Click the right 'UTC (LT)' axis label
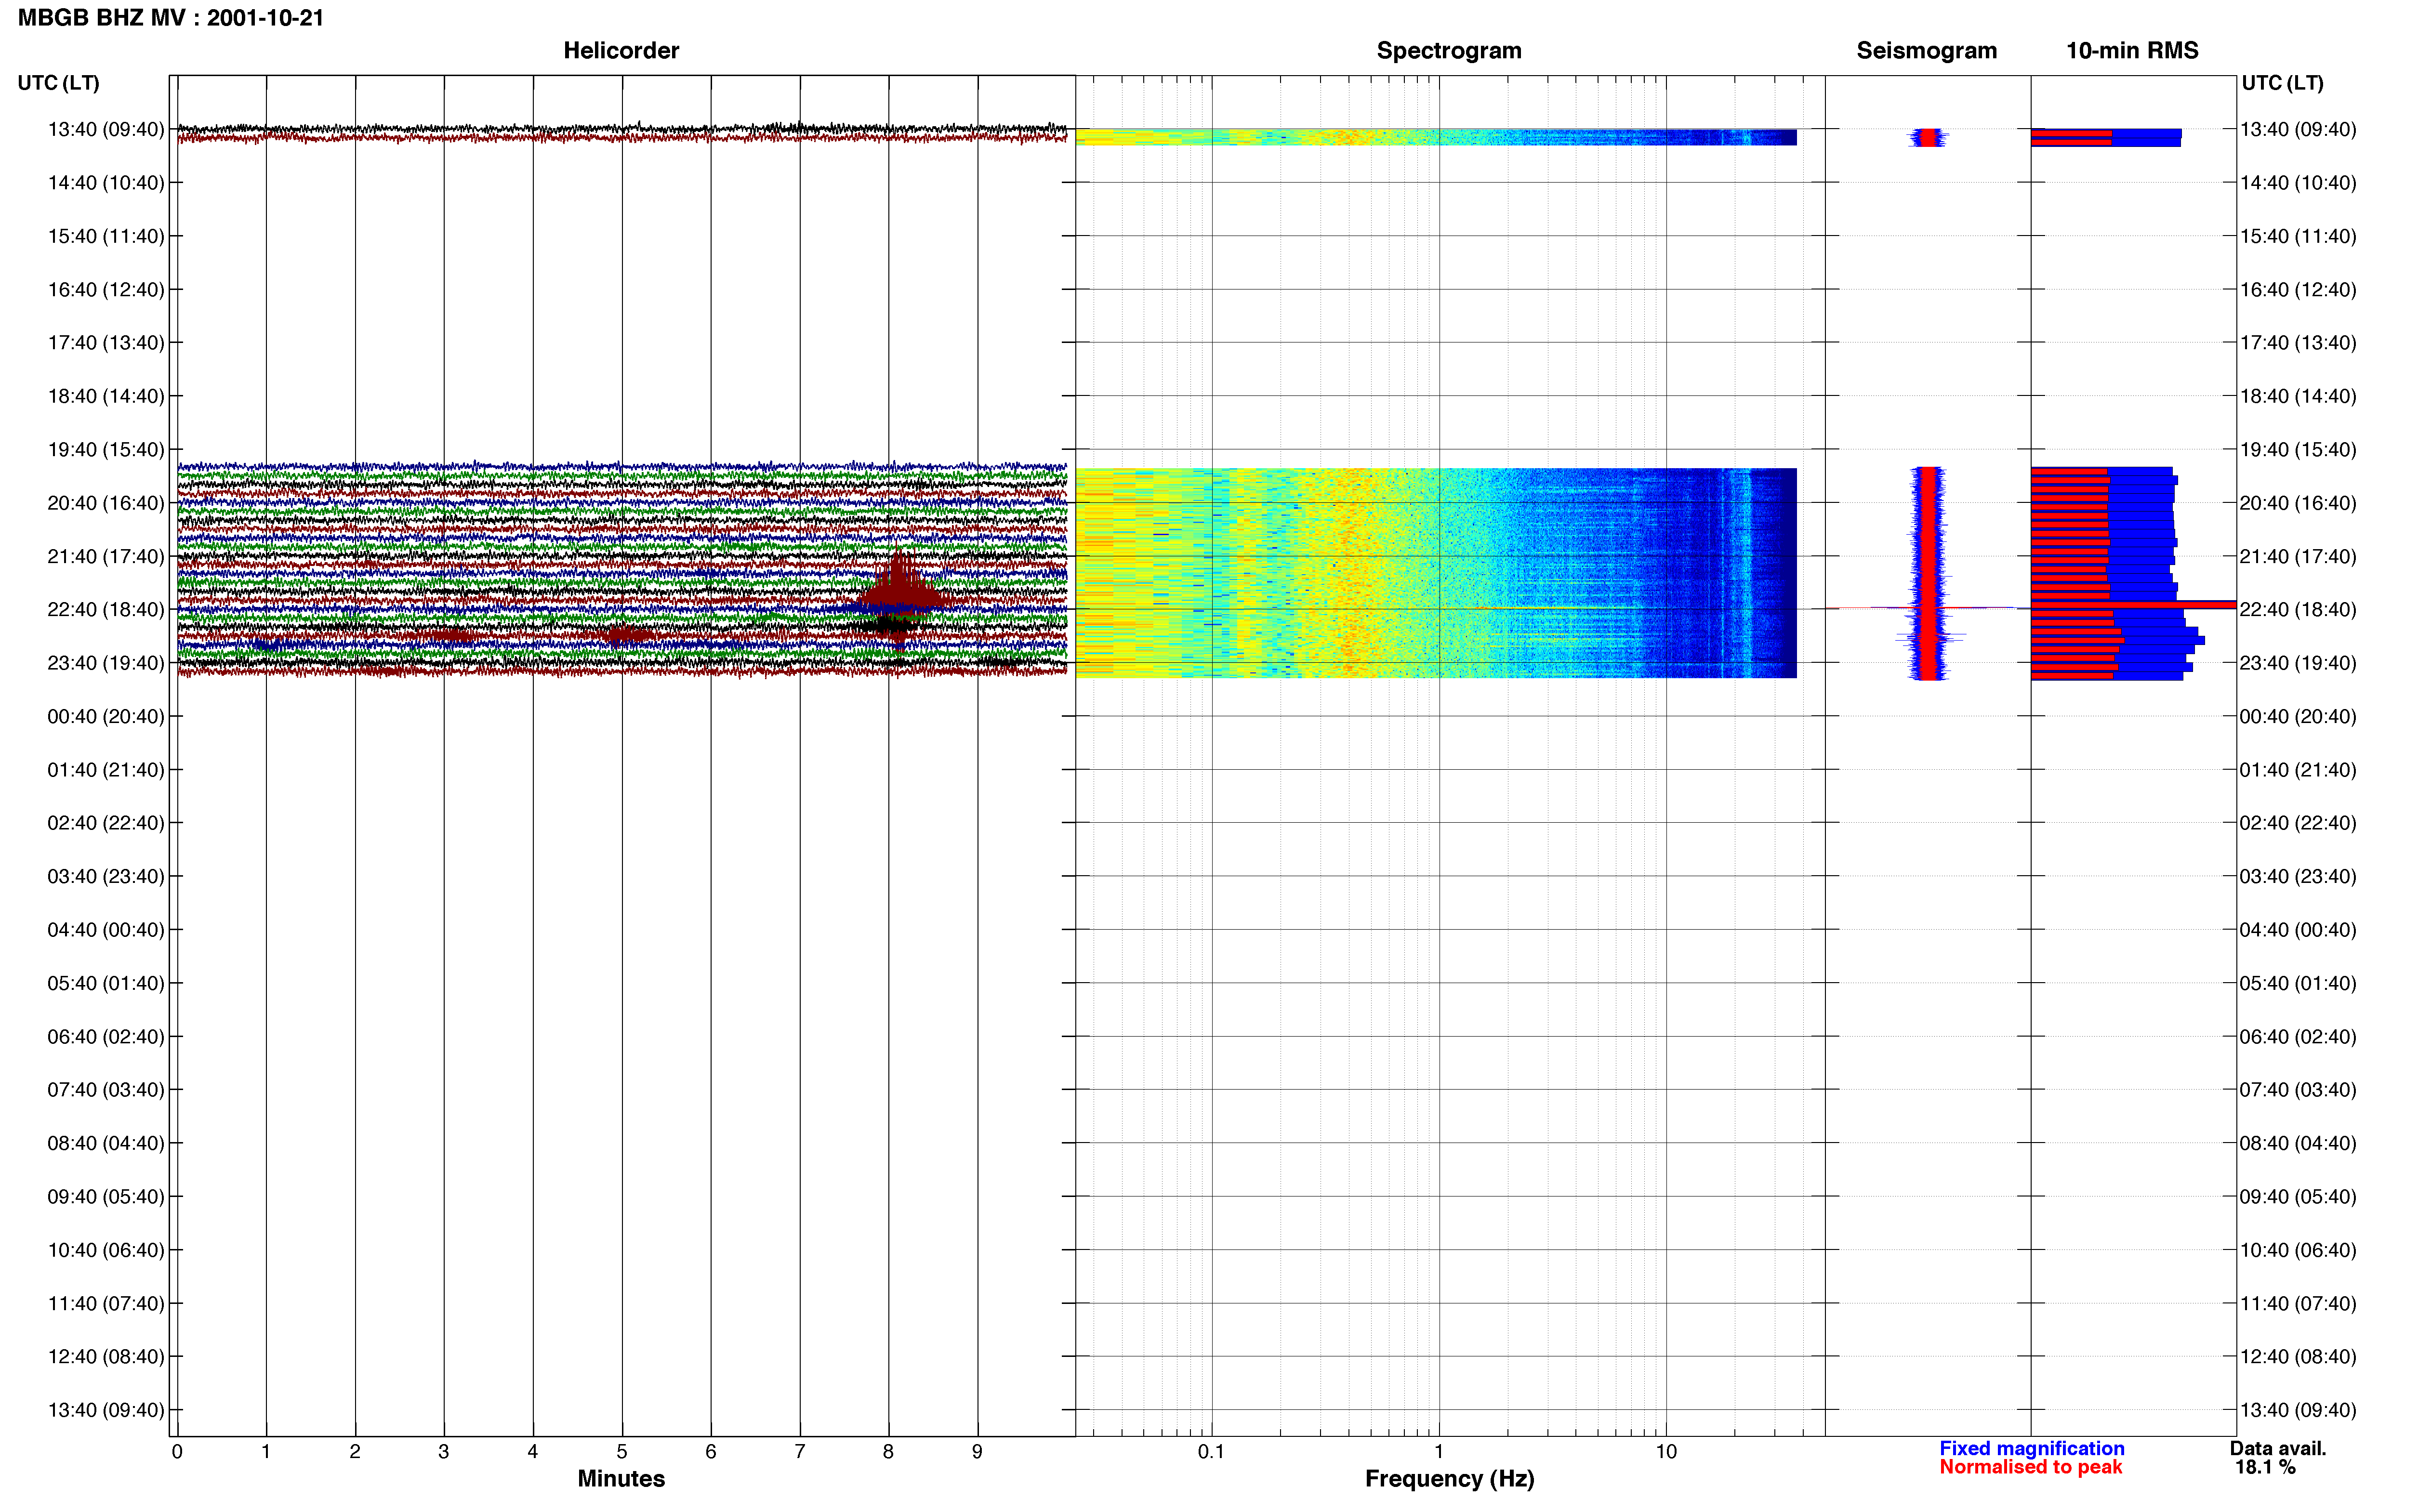 (x=2282, y=83)
